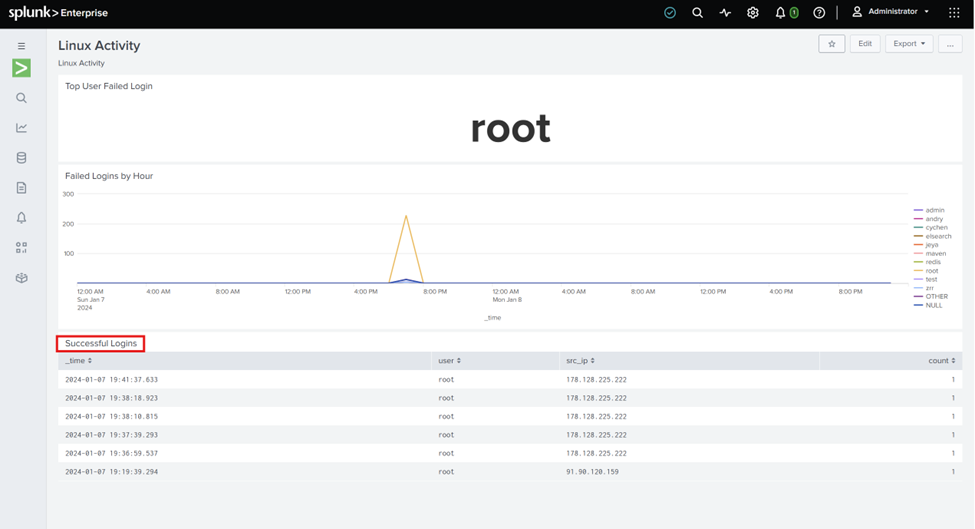Click the Edit dashboard button
The width and height of the screenshot is (975, 529).
pyautogui.click(x=865, y=44)
